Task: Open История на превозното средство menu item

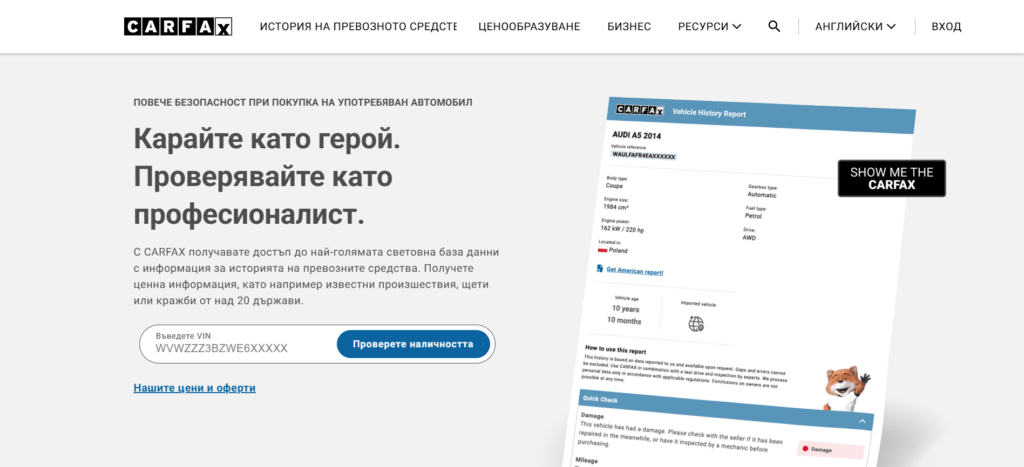Action: [x=358, y=27]
